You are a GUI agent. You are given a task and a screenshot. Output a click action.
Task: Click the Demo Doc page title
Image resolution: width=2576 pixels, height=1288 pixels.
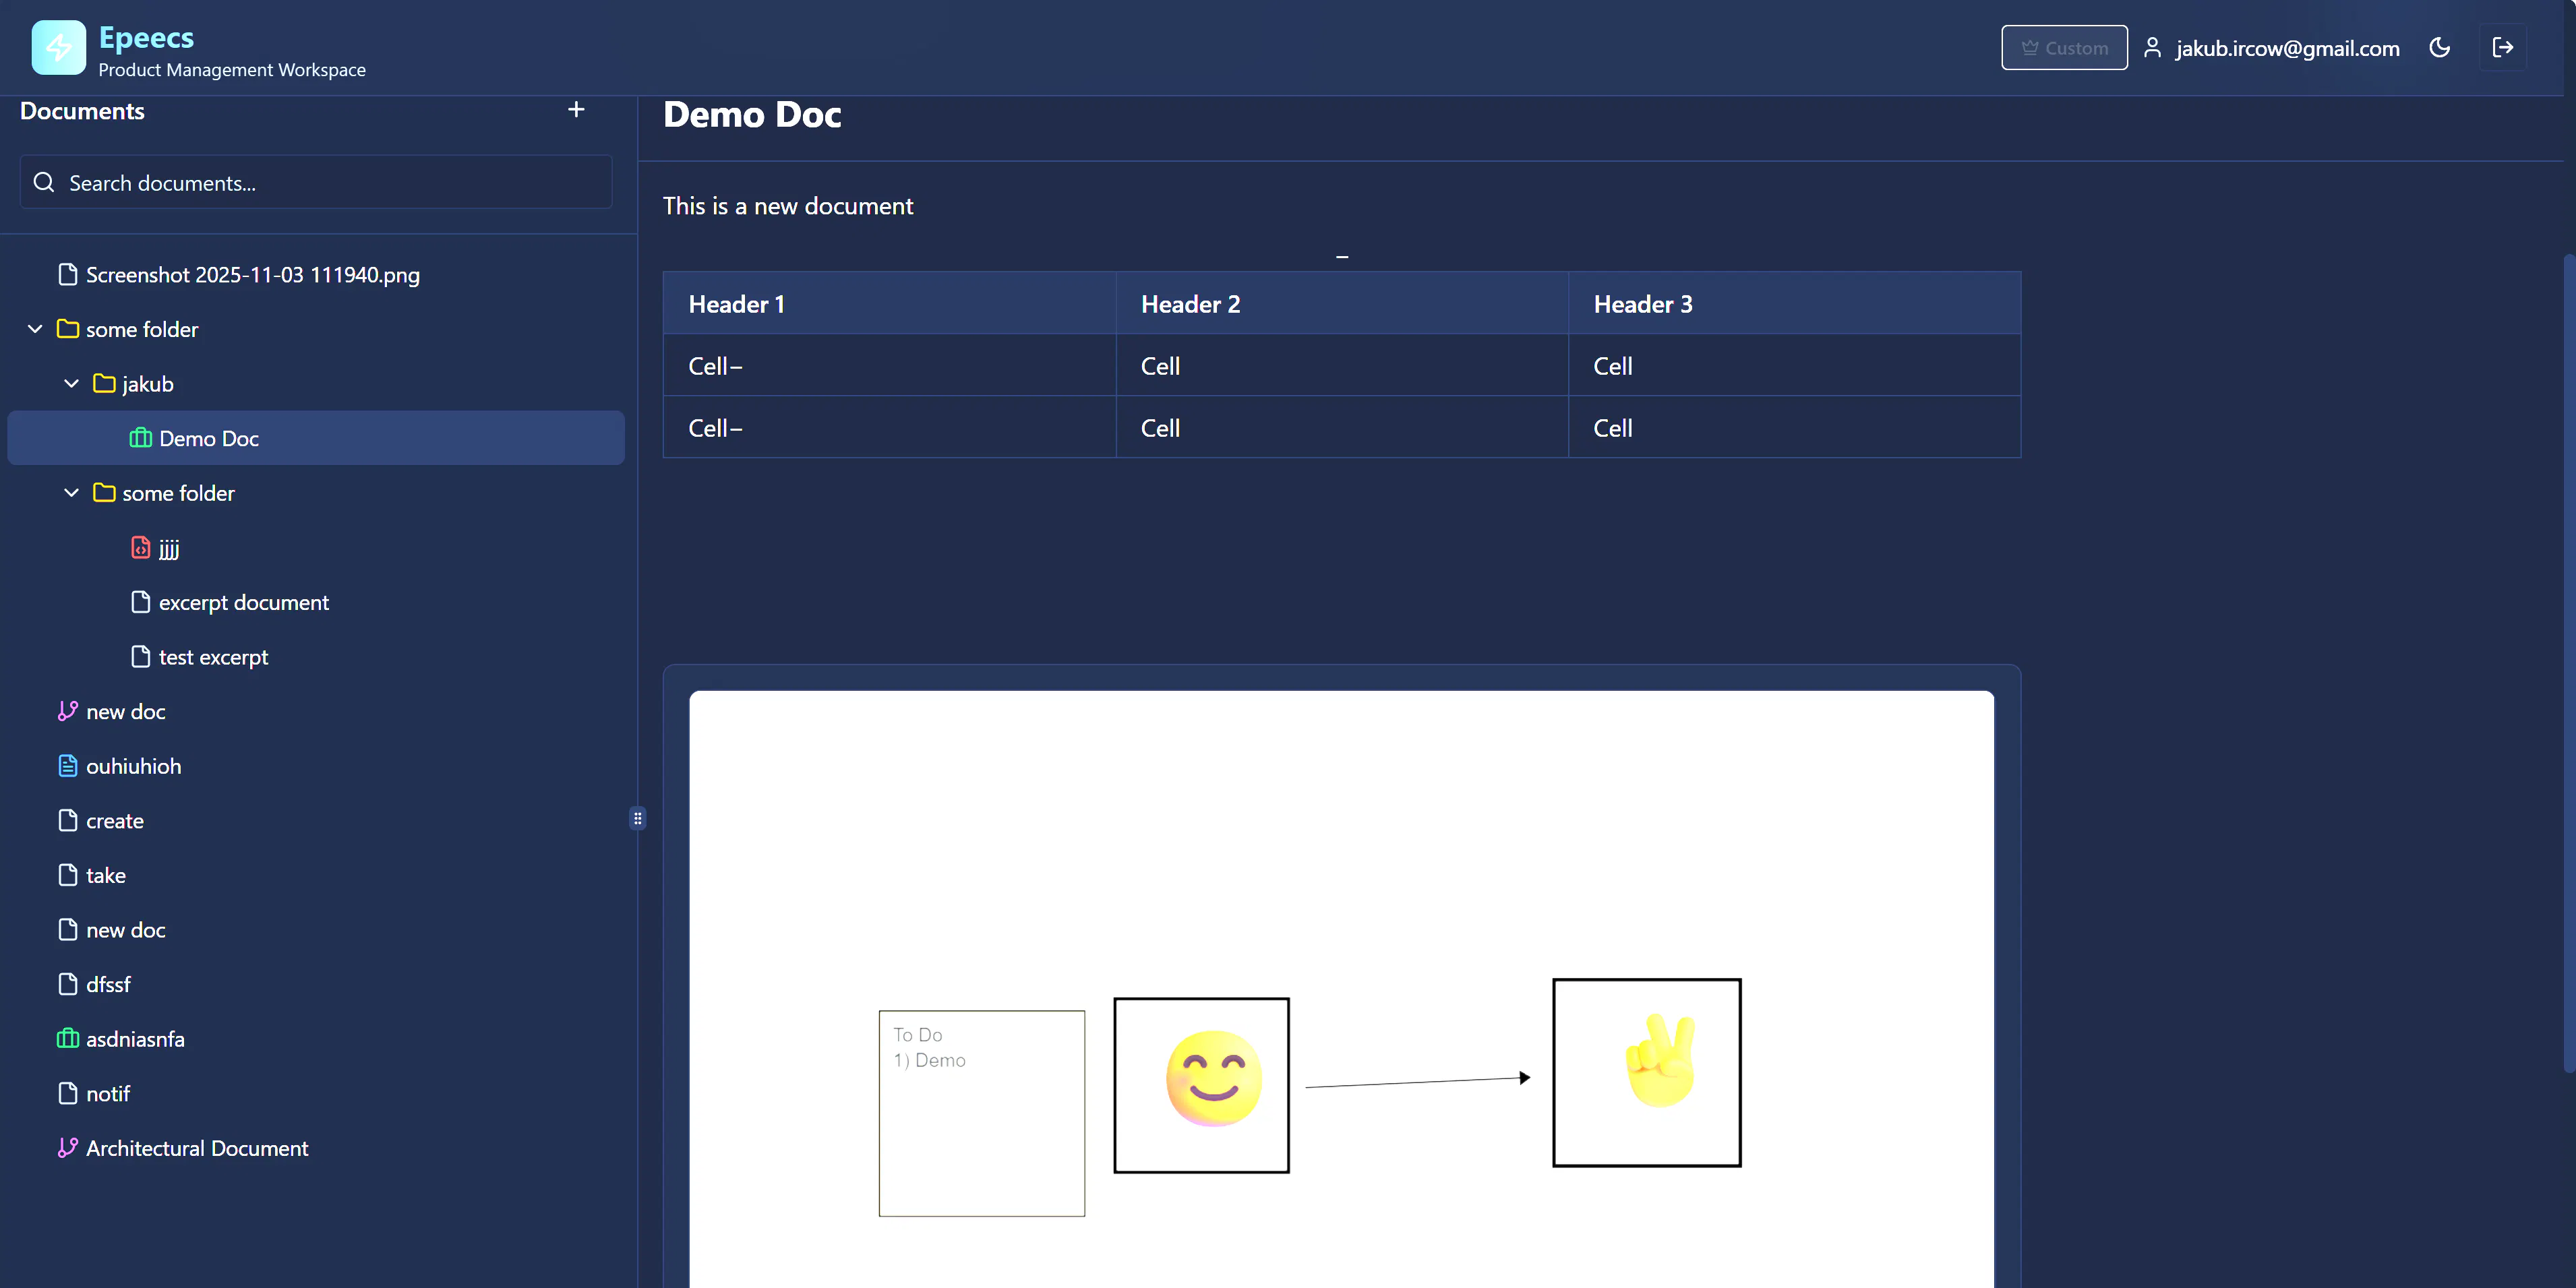point(752,114)
